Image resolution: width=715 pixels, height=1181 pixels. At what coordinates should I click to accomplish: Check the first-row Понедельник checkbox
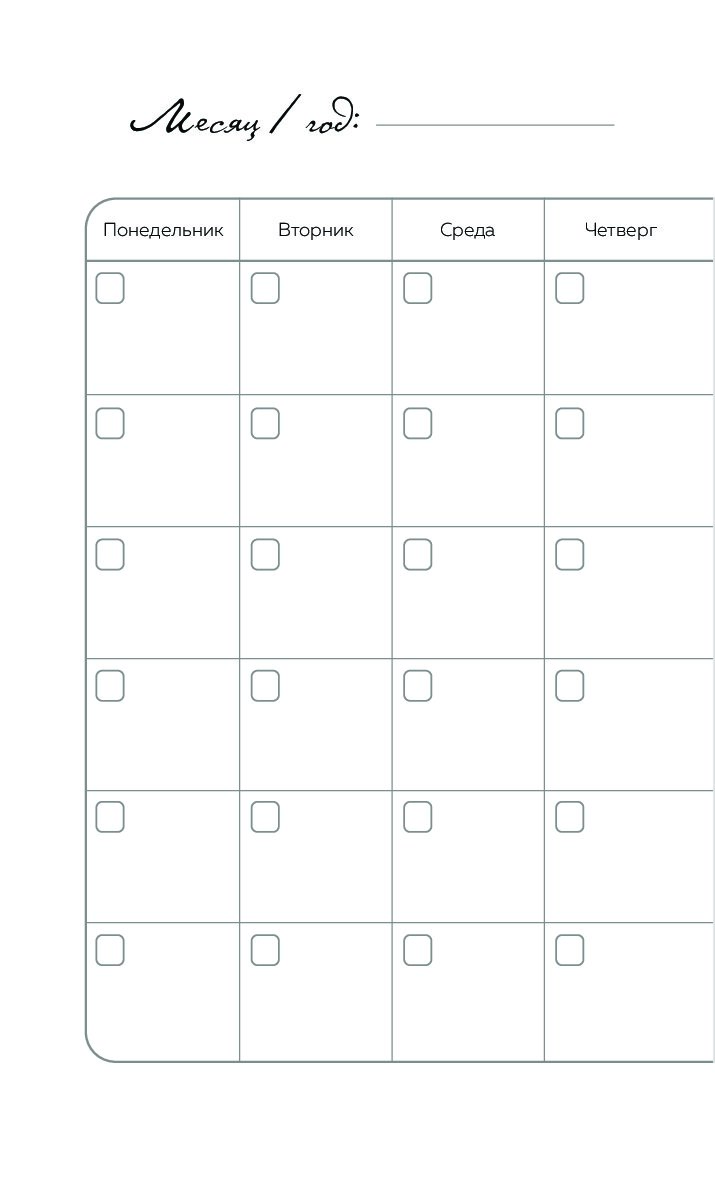tap(110, 288)
